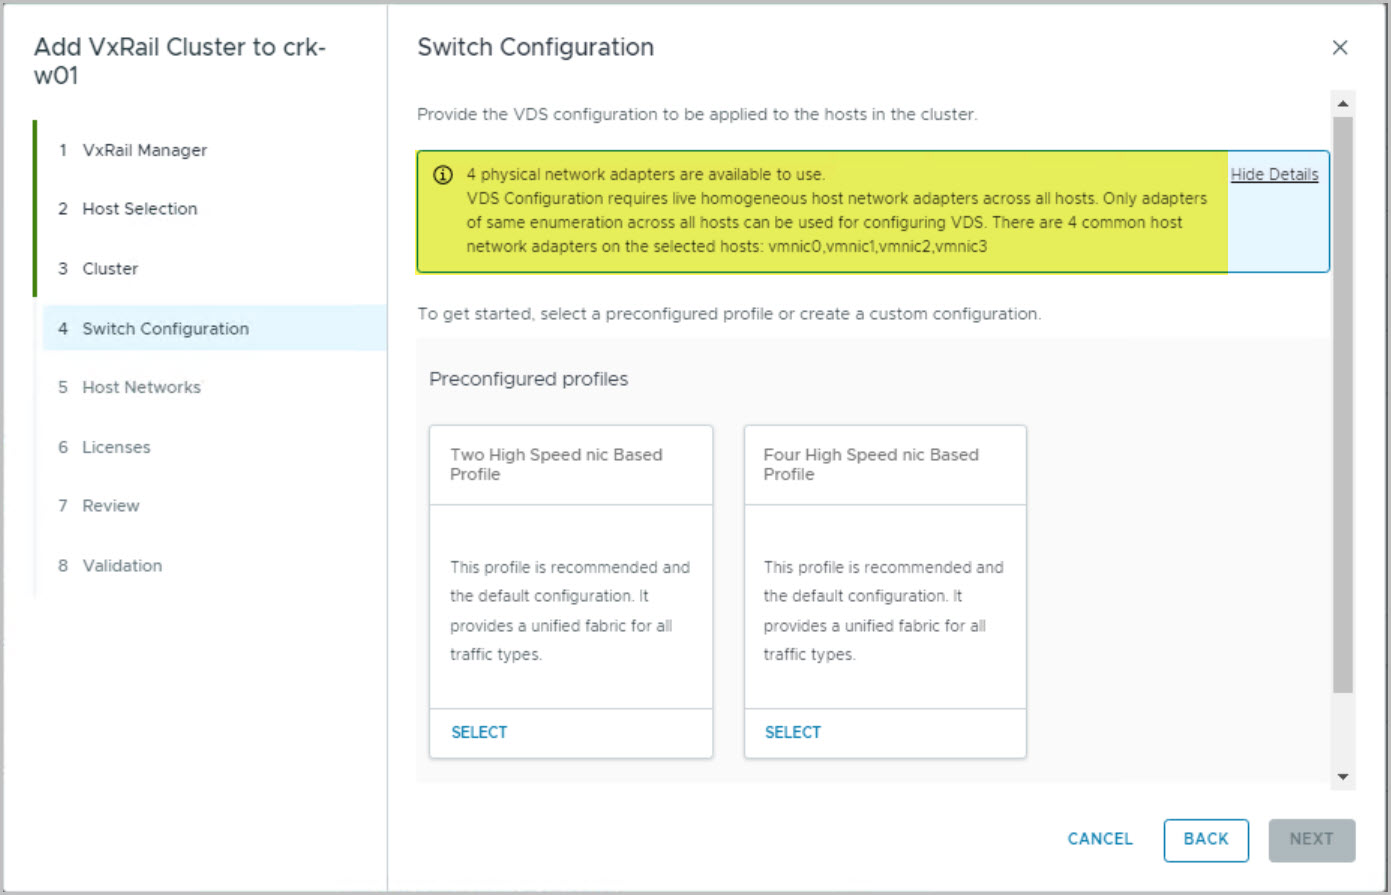This screenshot has width=1391, height=895.
Task: Select the Switch Configuration step
Action: [165, 329]
